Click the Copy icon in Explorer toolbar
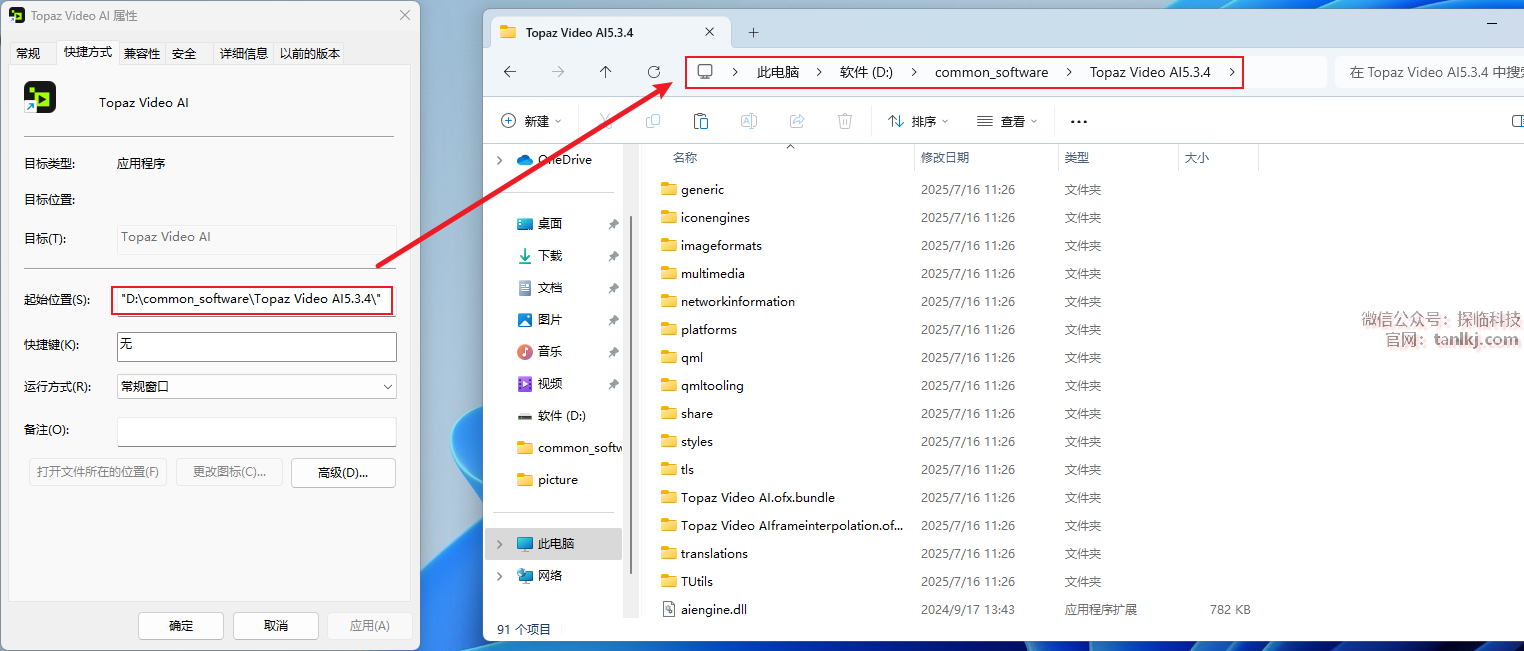Image resolution: width=1524 pixels, height=651 pixels. pyautogui.click(x=653, y=121)
